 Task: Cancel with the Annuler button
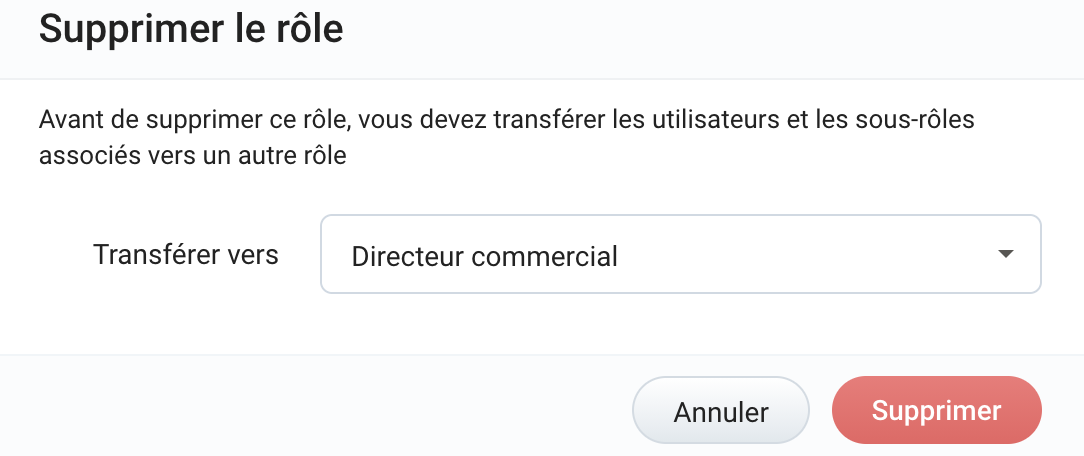[720, 411]
